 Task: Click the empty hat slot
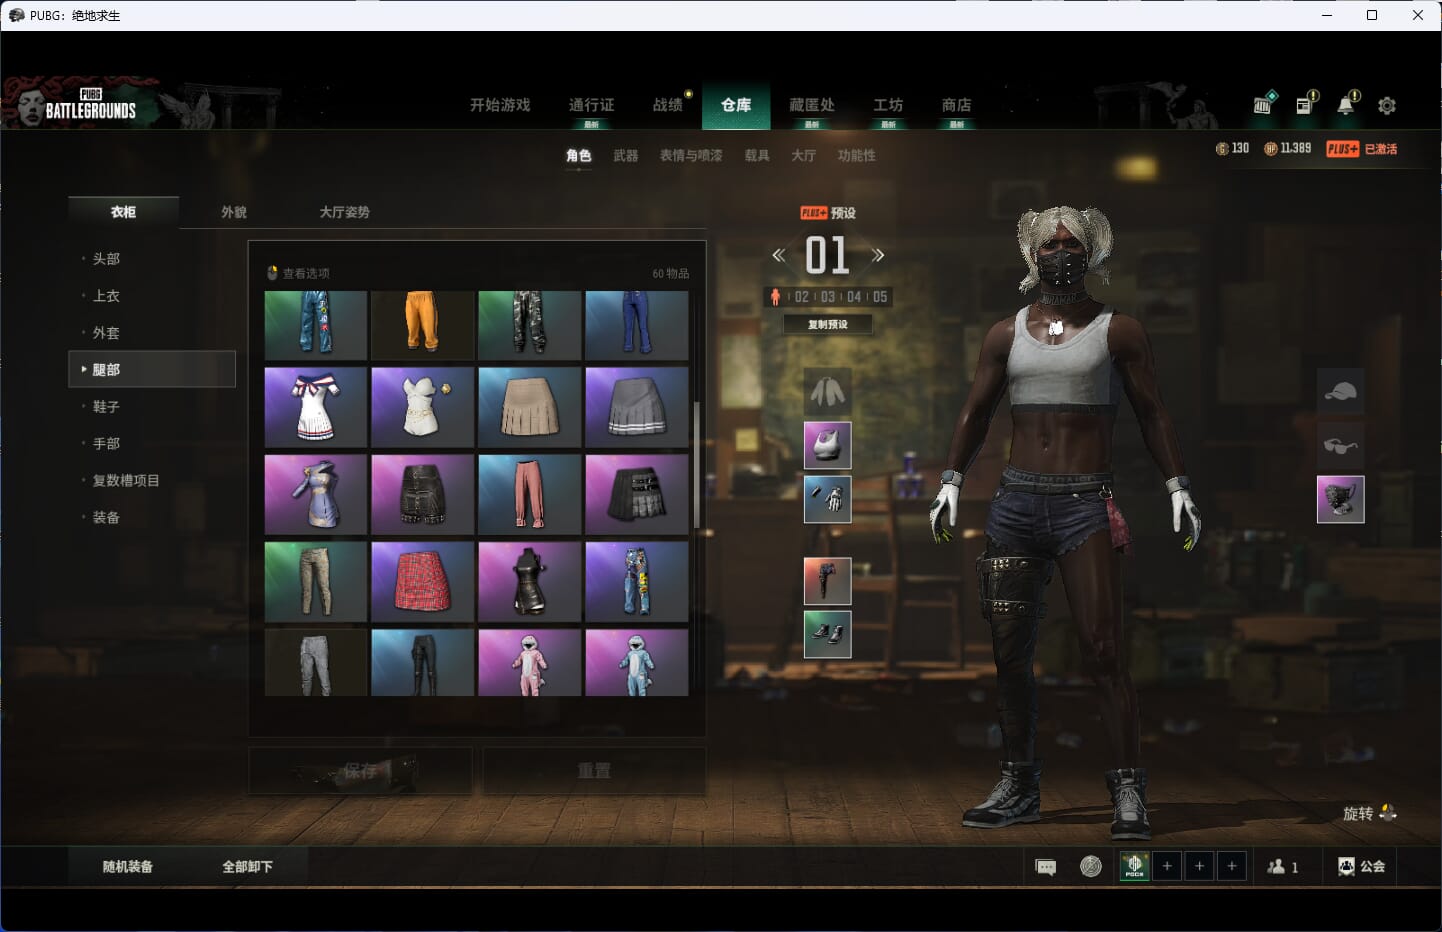1341,392
